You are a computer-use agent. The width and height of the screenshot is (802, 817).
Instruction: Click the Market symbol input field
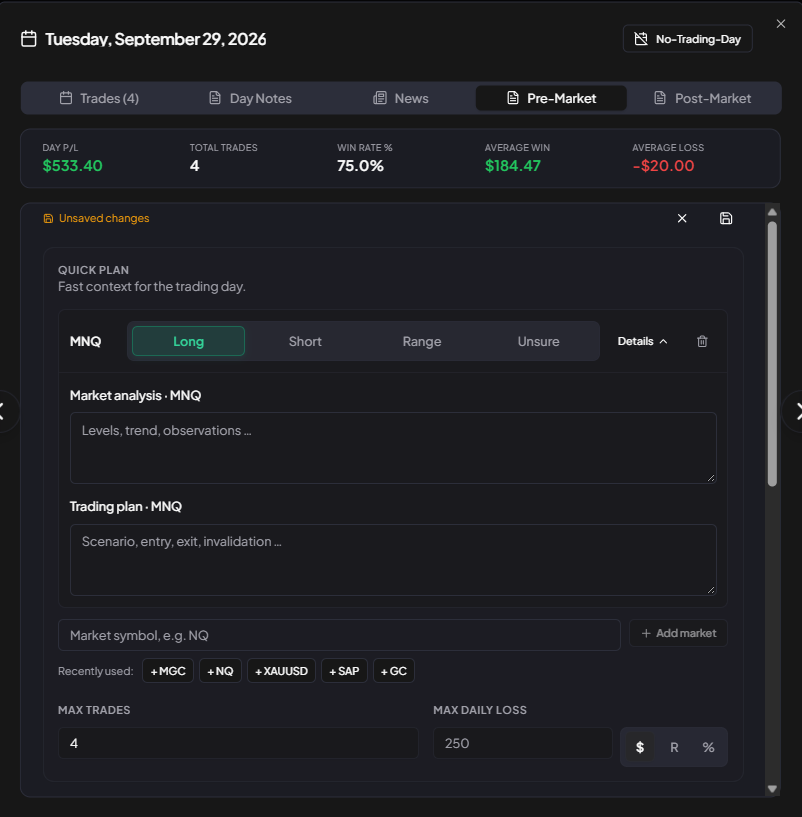[x=339, y=635]
